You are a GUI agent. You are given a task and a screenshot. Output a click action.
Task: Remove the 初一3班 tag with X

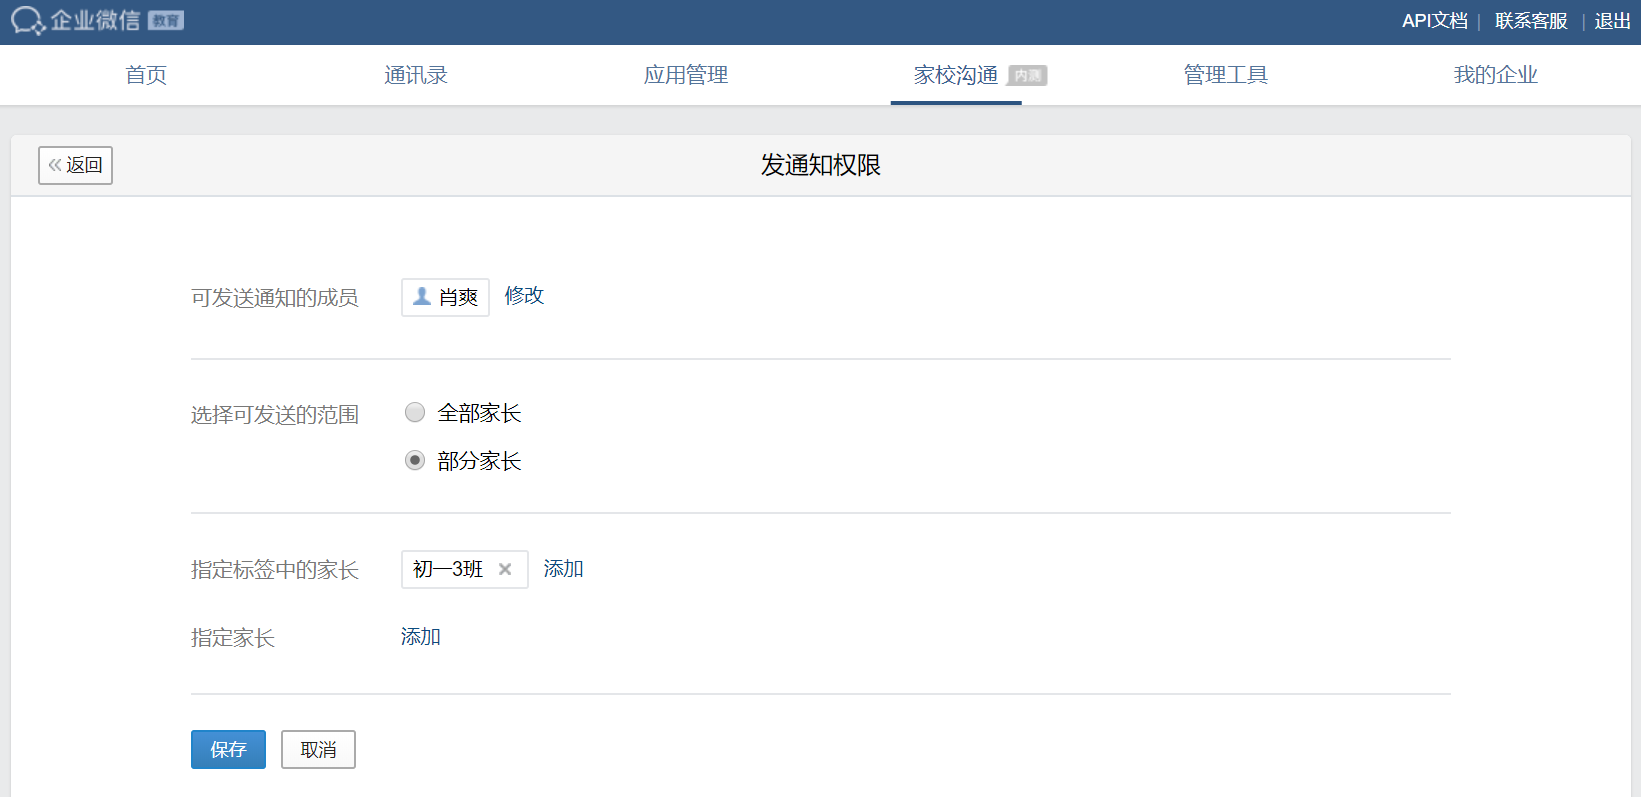point(505,569)
